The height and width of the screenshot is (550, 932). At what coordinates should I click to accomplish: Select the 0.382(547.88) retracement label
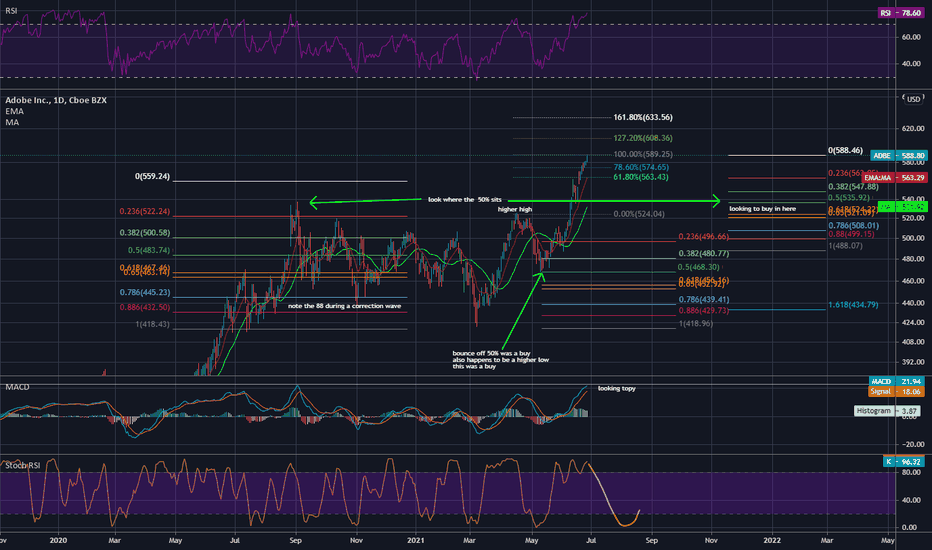(x=854, y=187)
